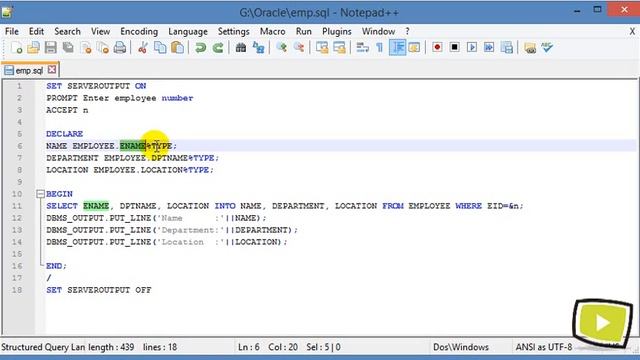Click the END; keyword on line 16

coord(56,266)
